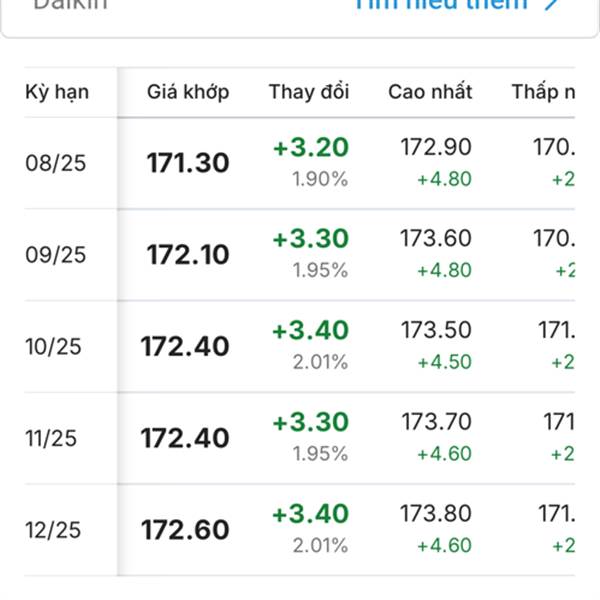Click the arrow icon beside Tìm hiểu thêm

pyautogui.click(x=551, y=4)
